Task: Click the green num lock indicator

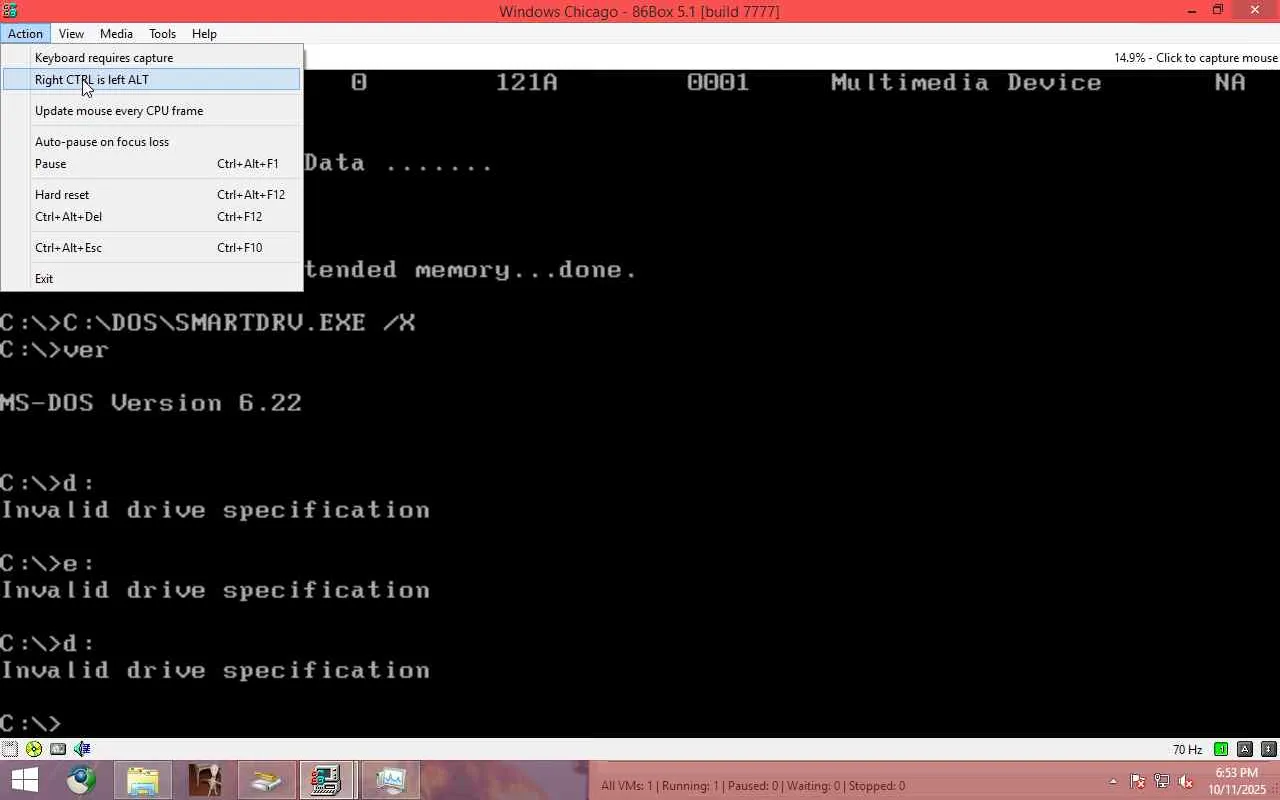Action: point(1221,749)
